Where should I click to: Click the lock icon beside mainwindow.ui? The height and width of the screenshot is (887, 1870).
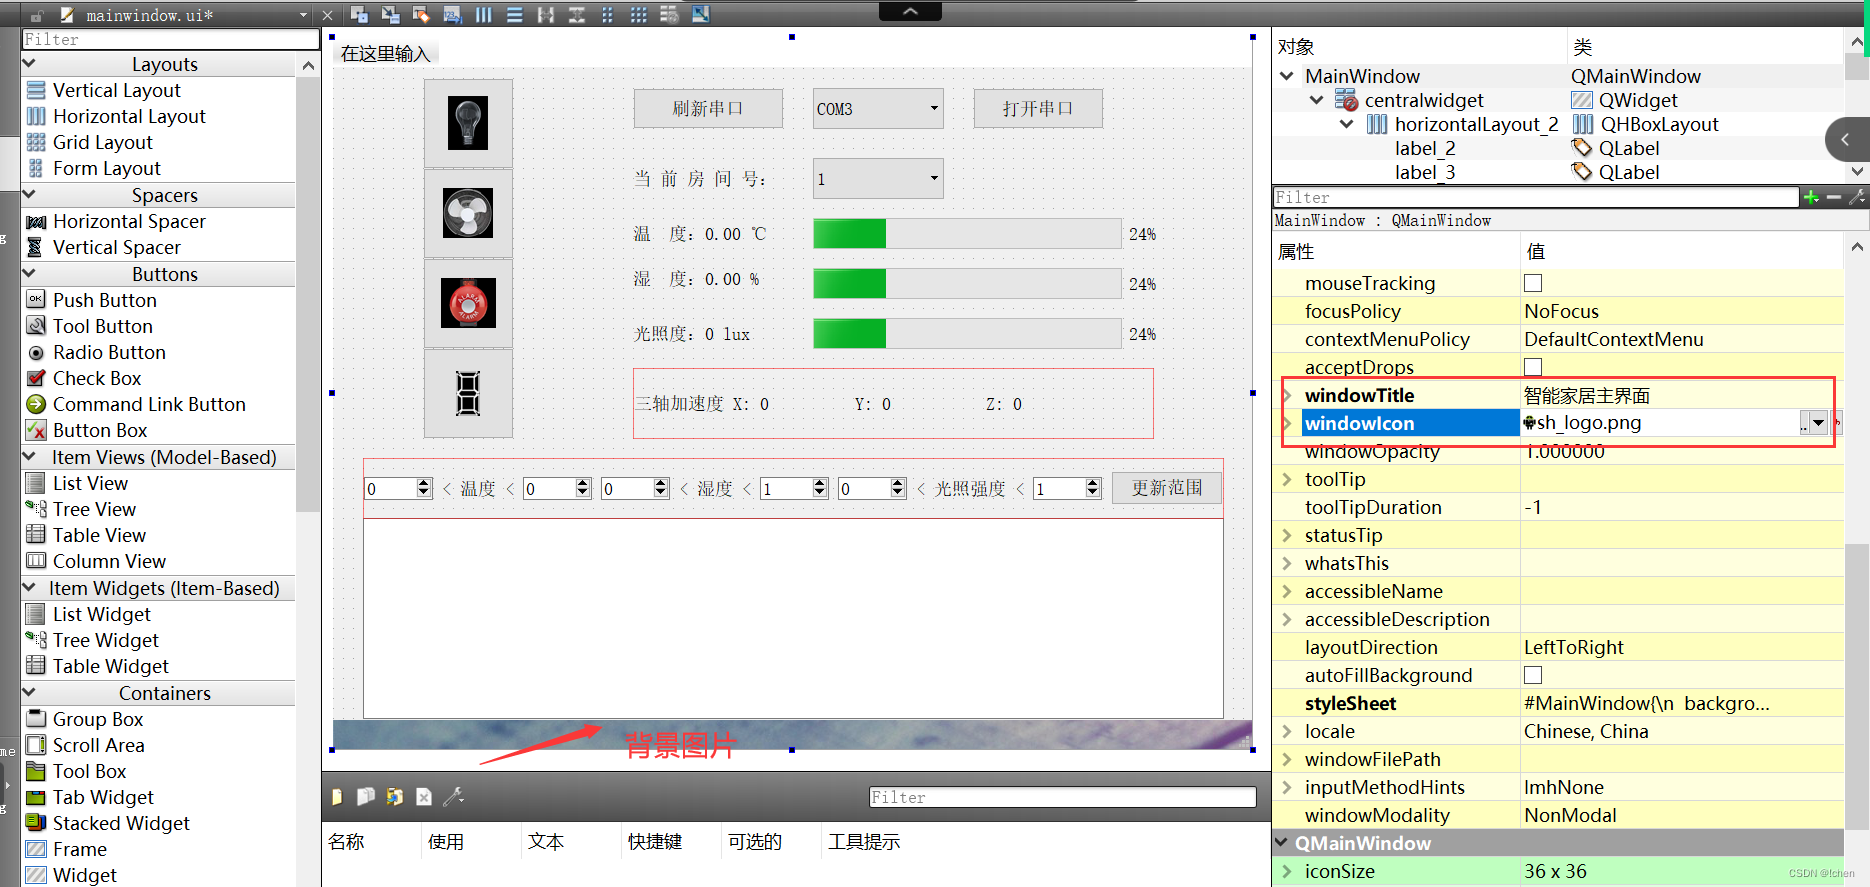[36, 15]
